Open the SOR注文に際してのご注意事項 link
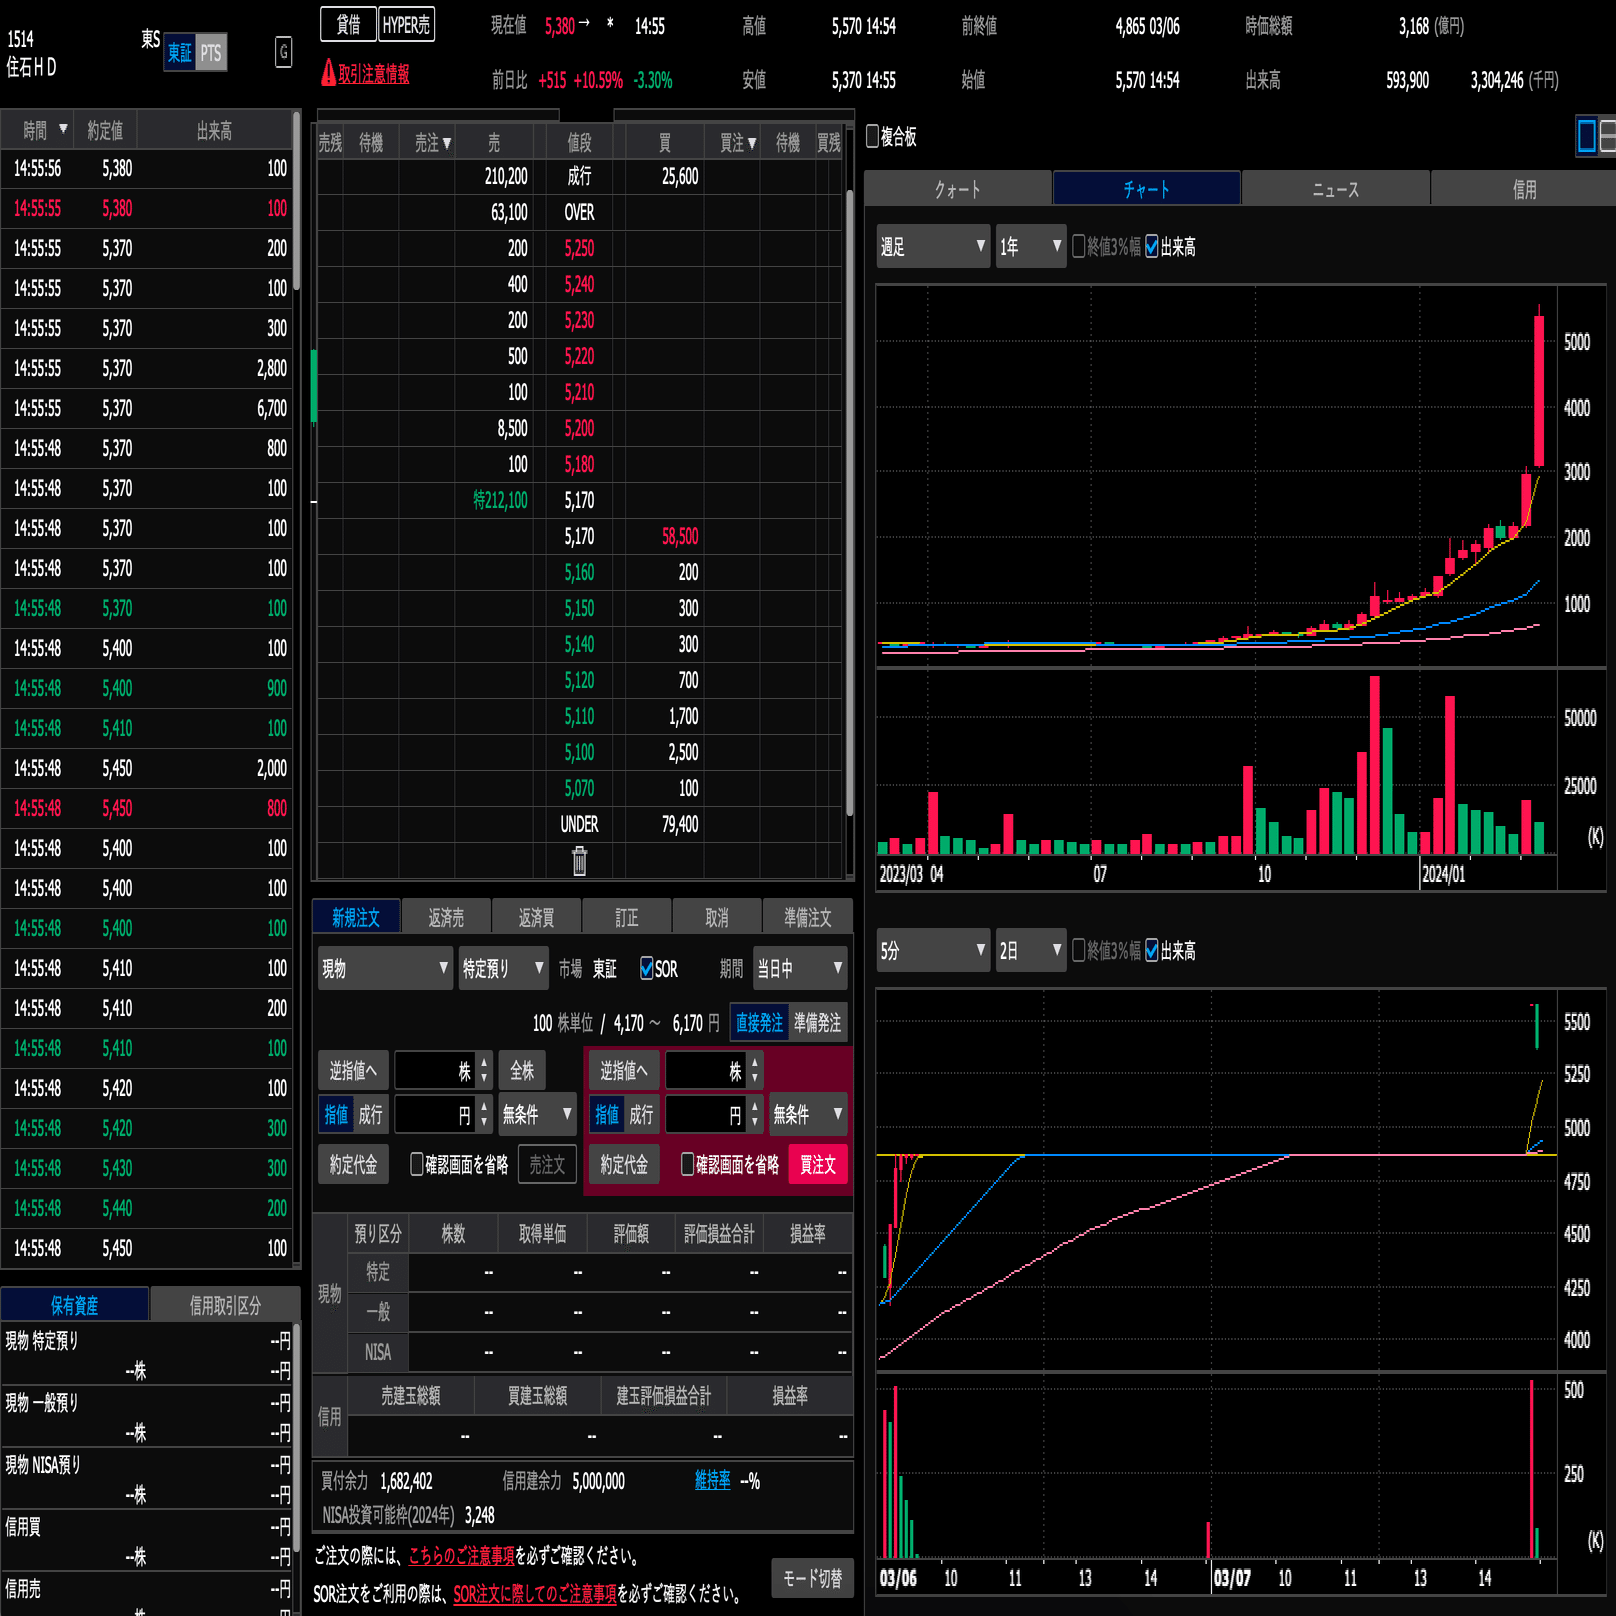The width and height of the screenshot is (1616, 1616). tap(535, 1593)
